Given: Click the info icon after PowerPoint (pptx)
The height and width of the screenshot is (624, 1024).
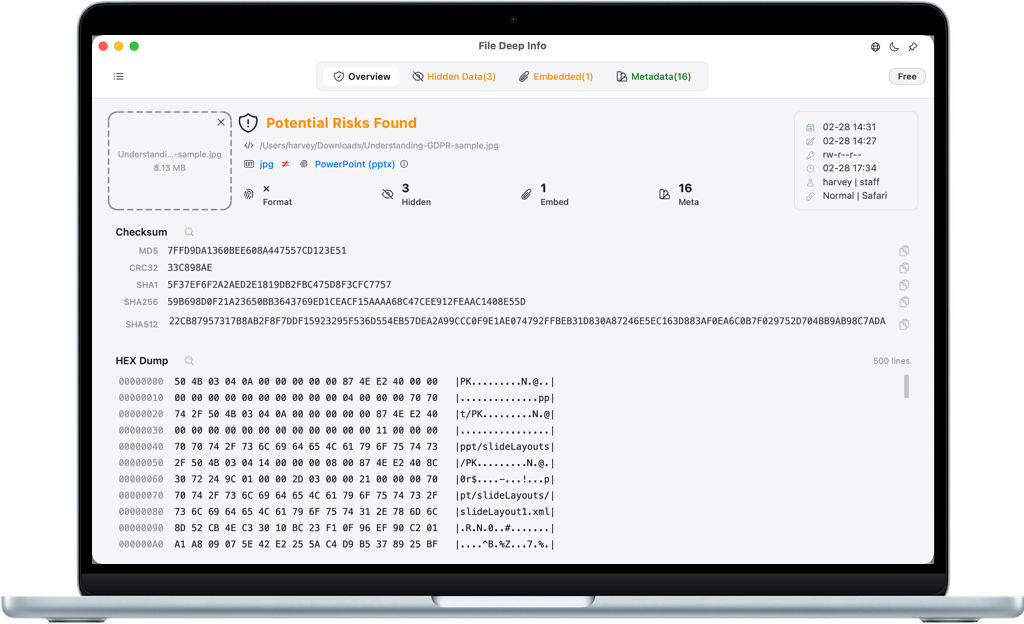Looking at the screenshot, I should tap(402, 164).
